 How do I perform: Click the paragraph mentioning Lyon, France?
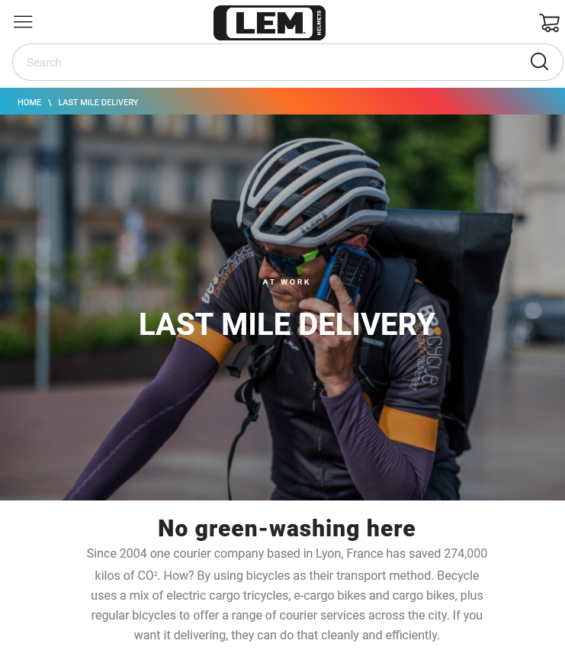point(286,594)
